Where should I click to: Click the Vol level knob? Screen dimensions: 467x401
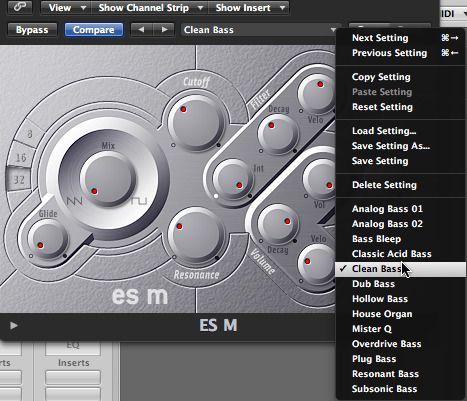tap(319, 180)
